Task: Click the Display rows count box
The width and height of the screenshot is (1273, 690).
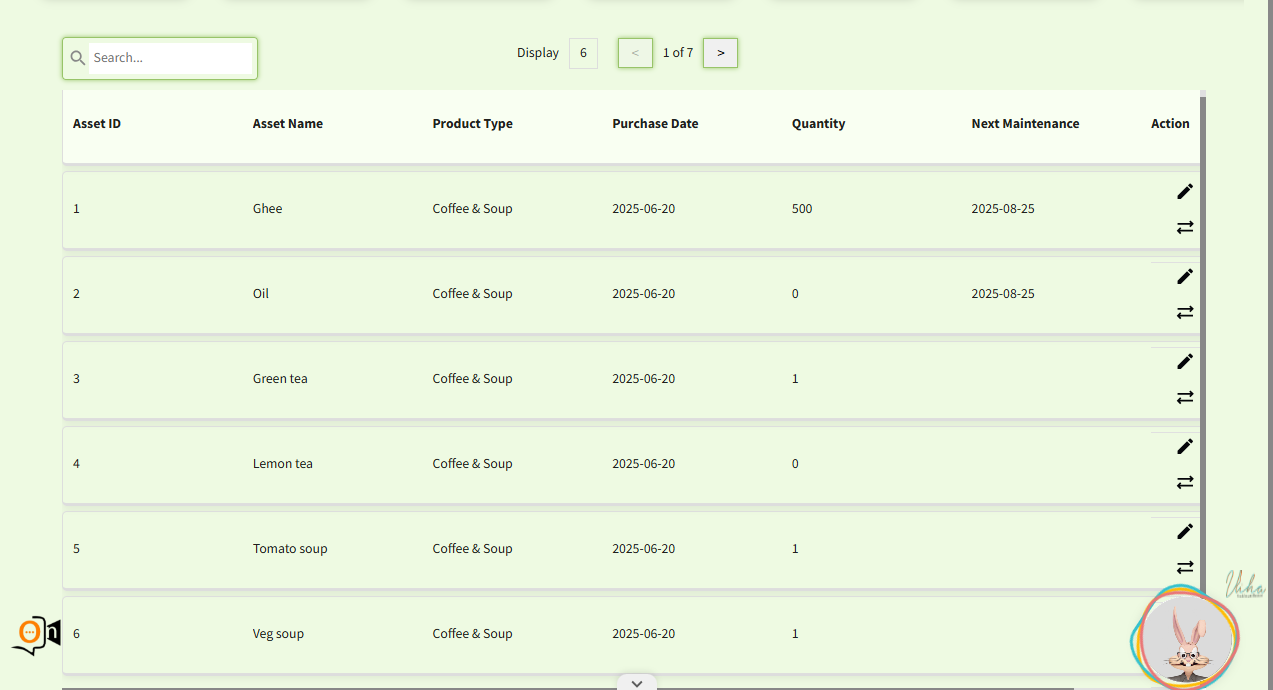Action: 583,53
